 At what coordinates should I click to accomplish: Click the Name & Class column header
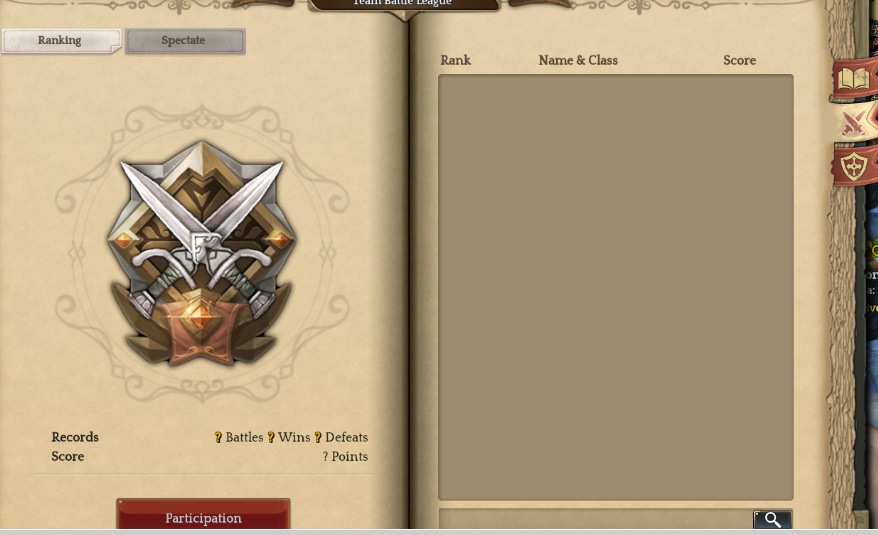[578, 61]
